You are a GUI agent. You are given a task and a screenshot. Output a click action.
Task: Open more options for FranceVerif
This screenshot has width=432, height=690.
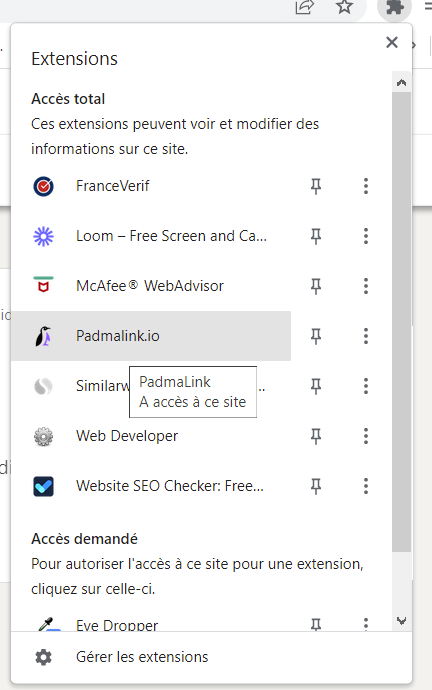tap(366, 186)
